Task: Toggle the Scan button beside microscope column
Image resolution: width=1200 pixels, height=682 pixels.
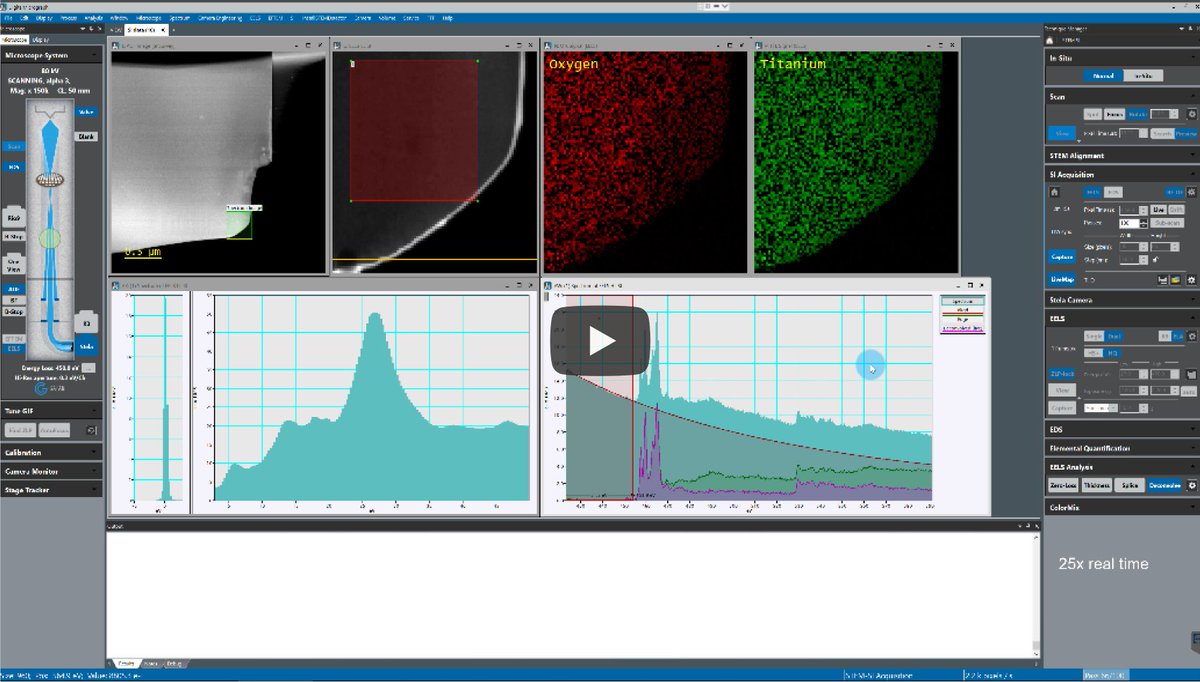Action: click(x=14, y=146)
